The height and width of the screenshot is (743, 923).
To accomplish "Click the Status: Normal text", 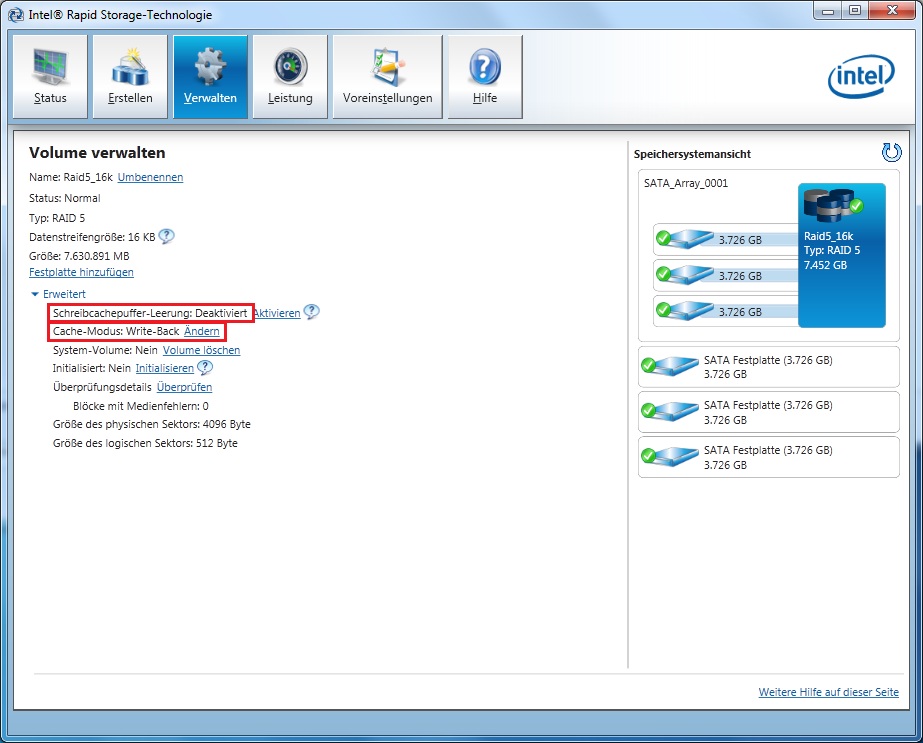I will [65, 198].
